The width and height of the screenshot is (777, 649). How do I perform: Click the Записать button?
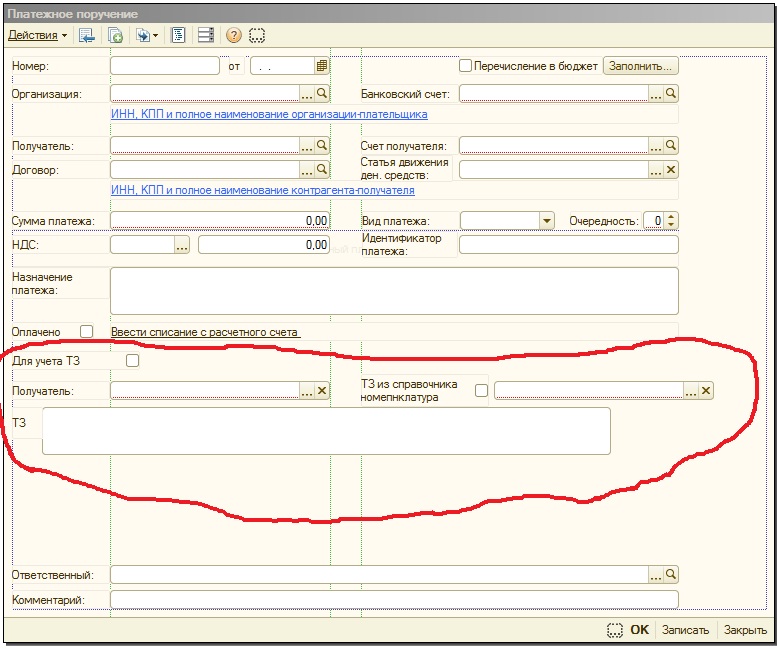pyautogui.click(x=685, y=630)
